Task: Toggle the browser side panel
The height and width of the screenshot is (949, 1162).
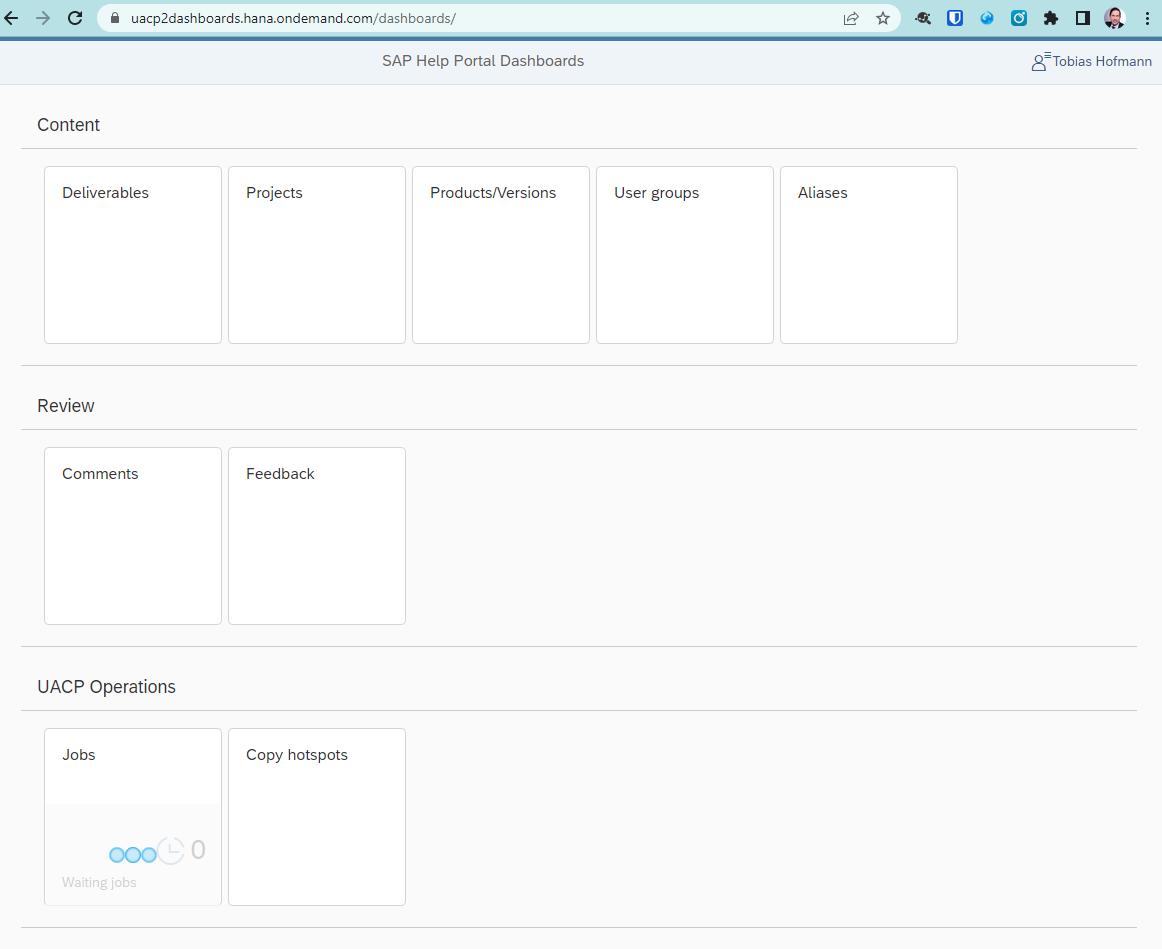Action: tap(1083, 18)
